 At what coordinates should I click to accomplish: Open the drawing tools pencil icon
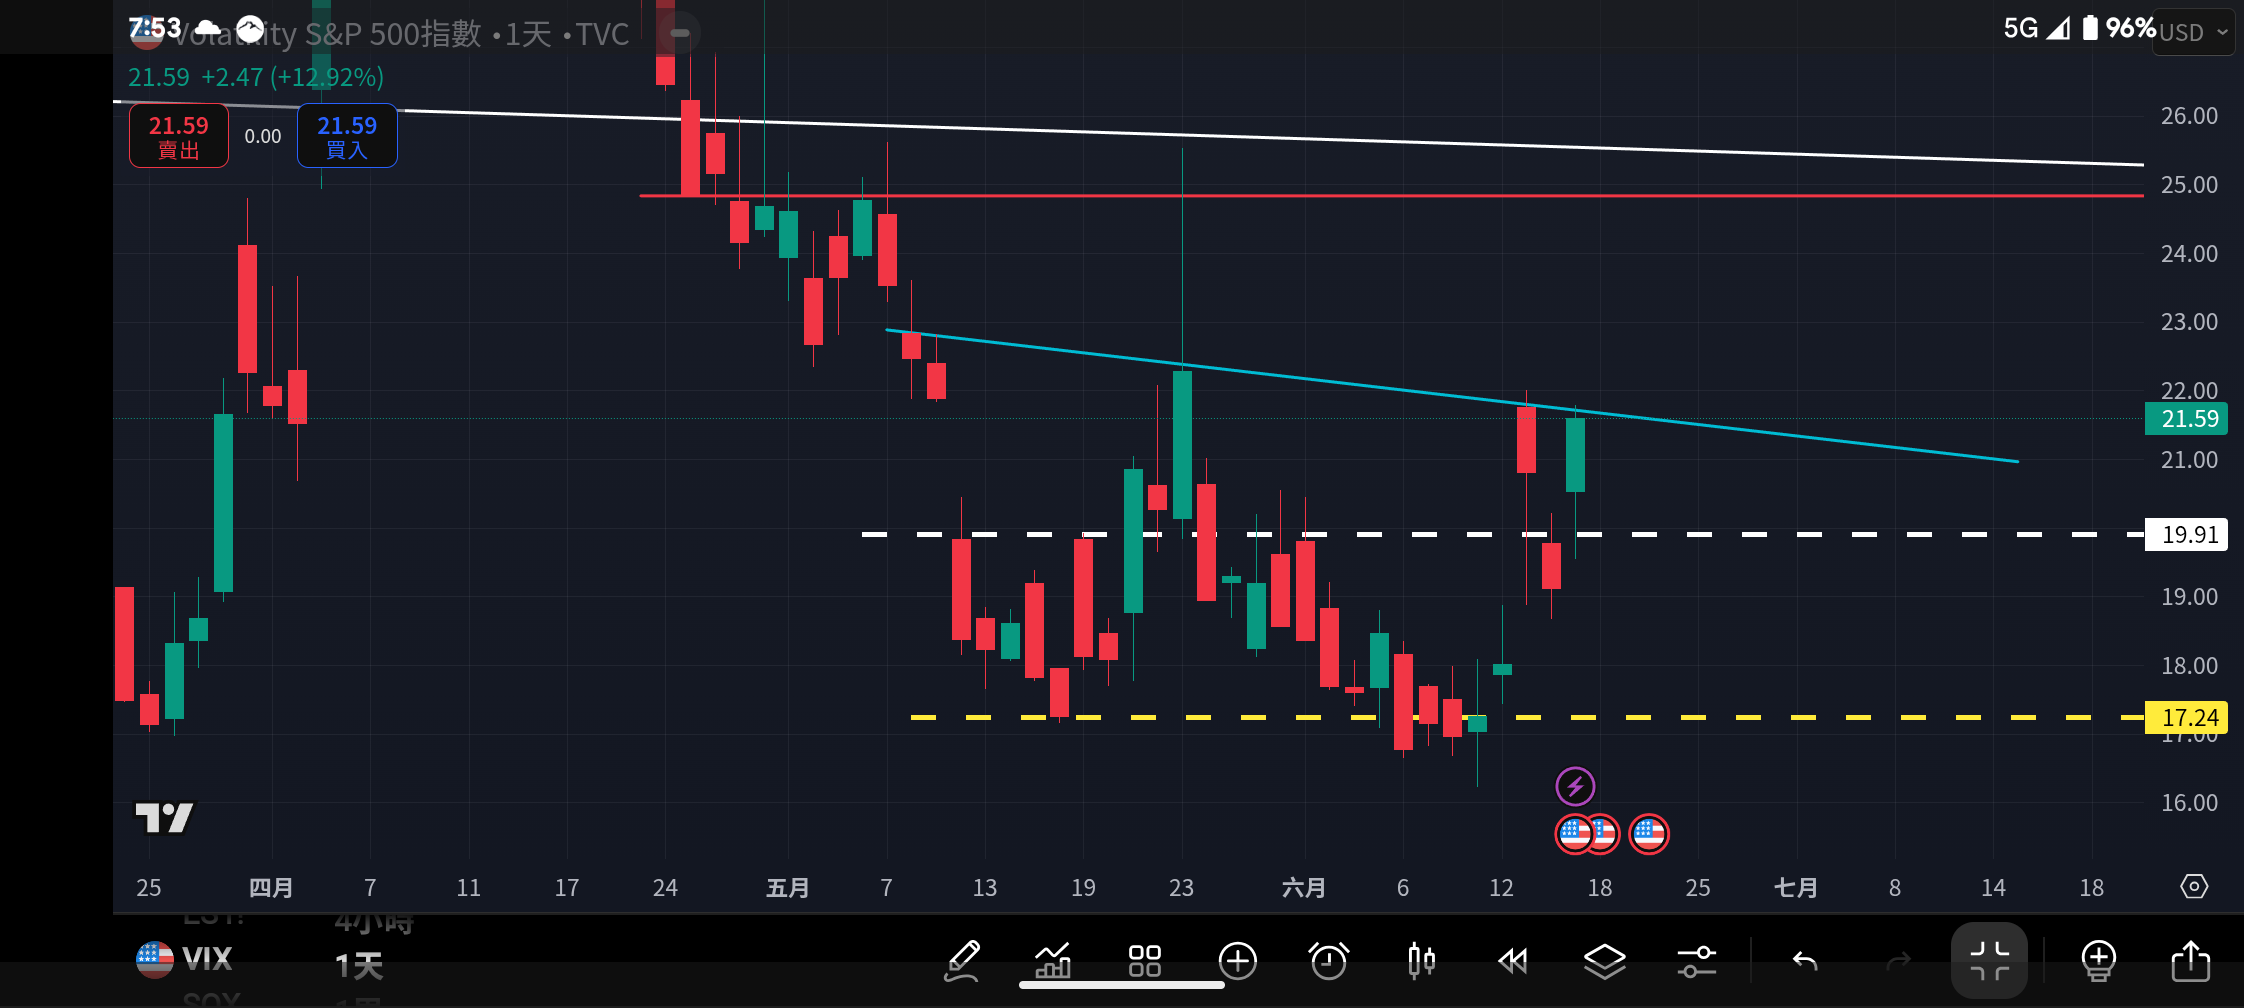962,961
